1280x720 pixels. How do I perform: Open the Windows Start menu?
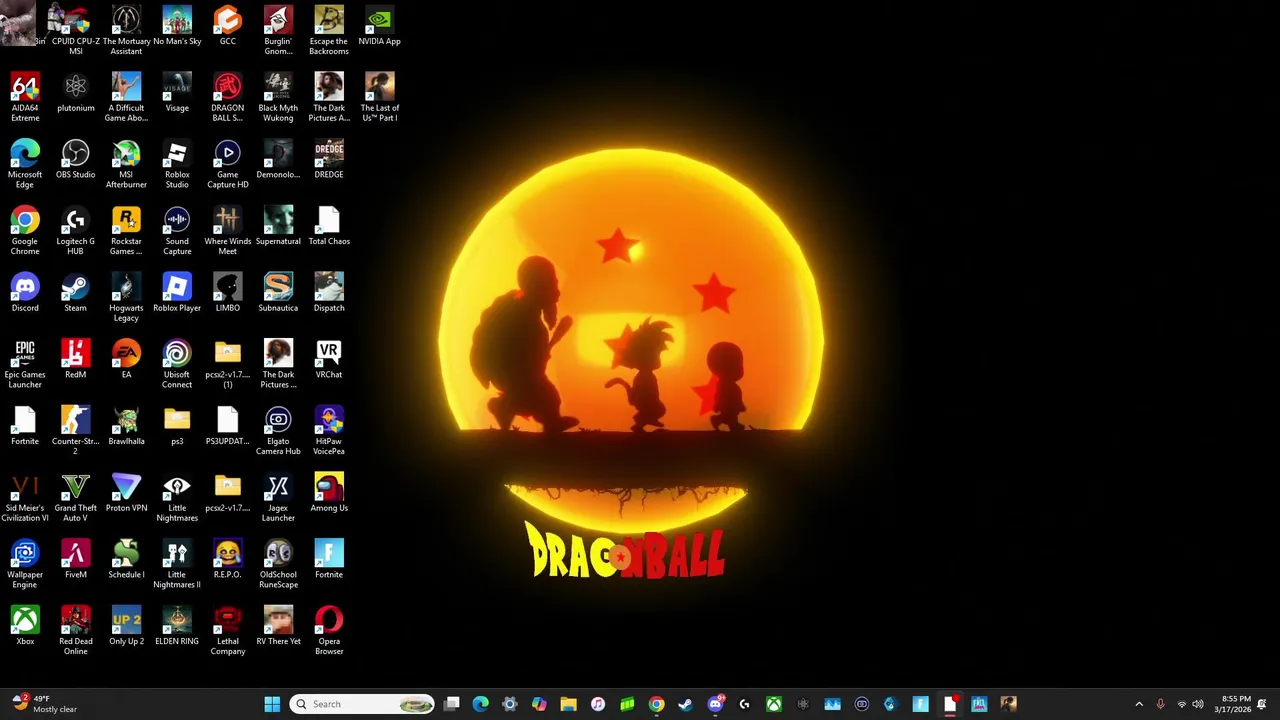point(272,704)
